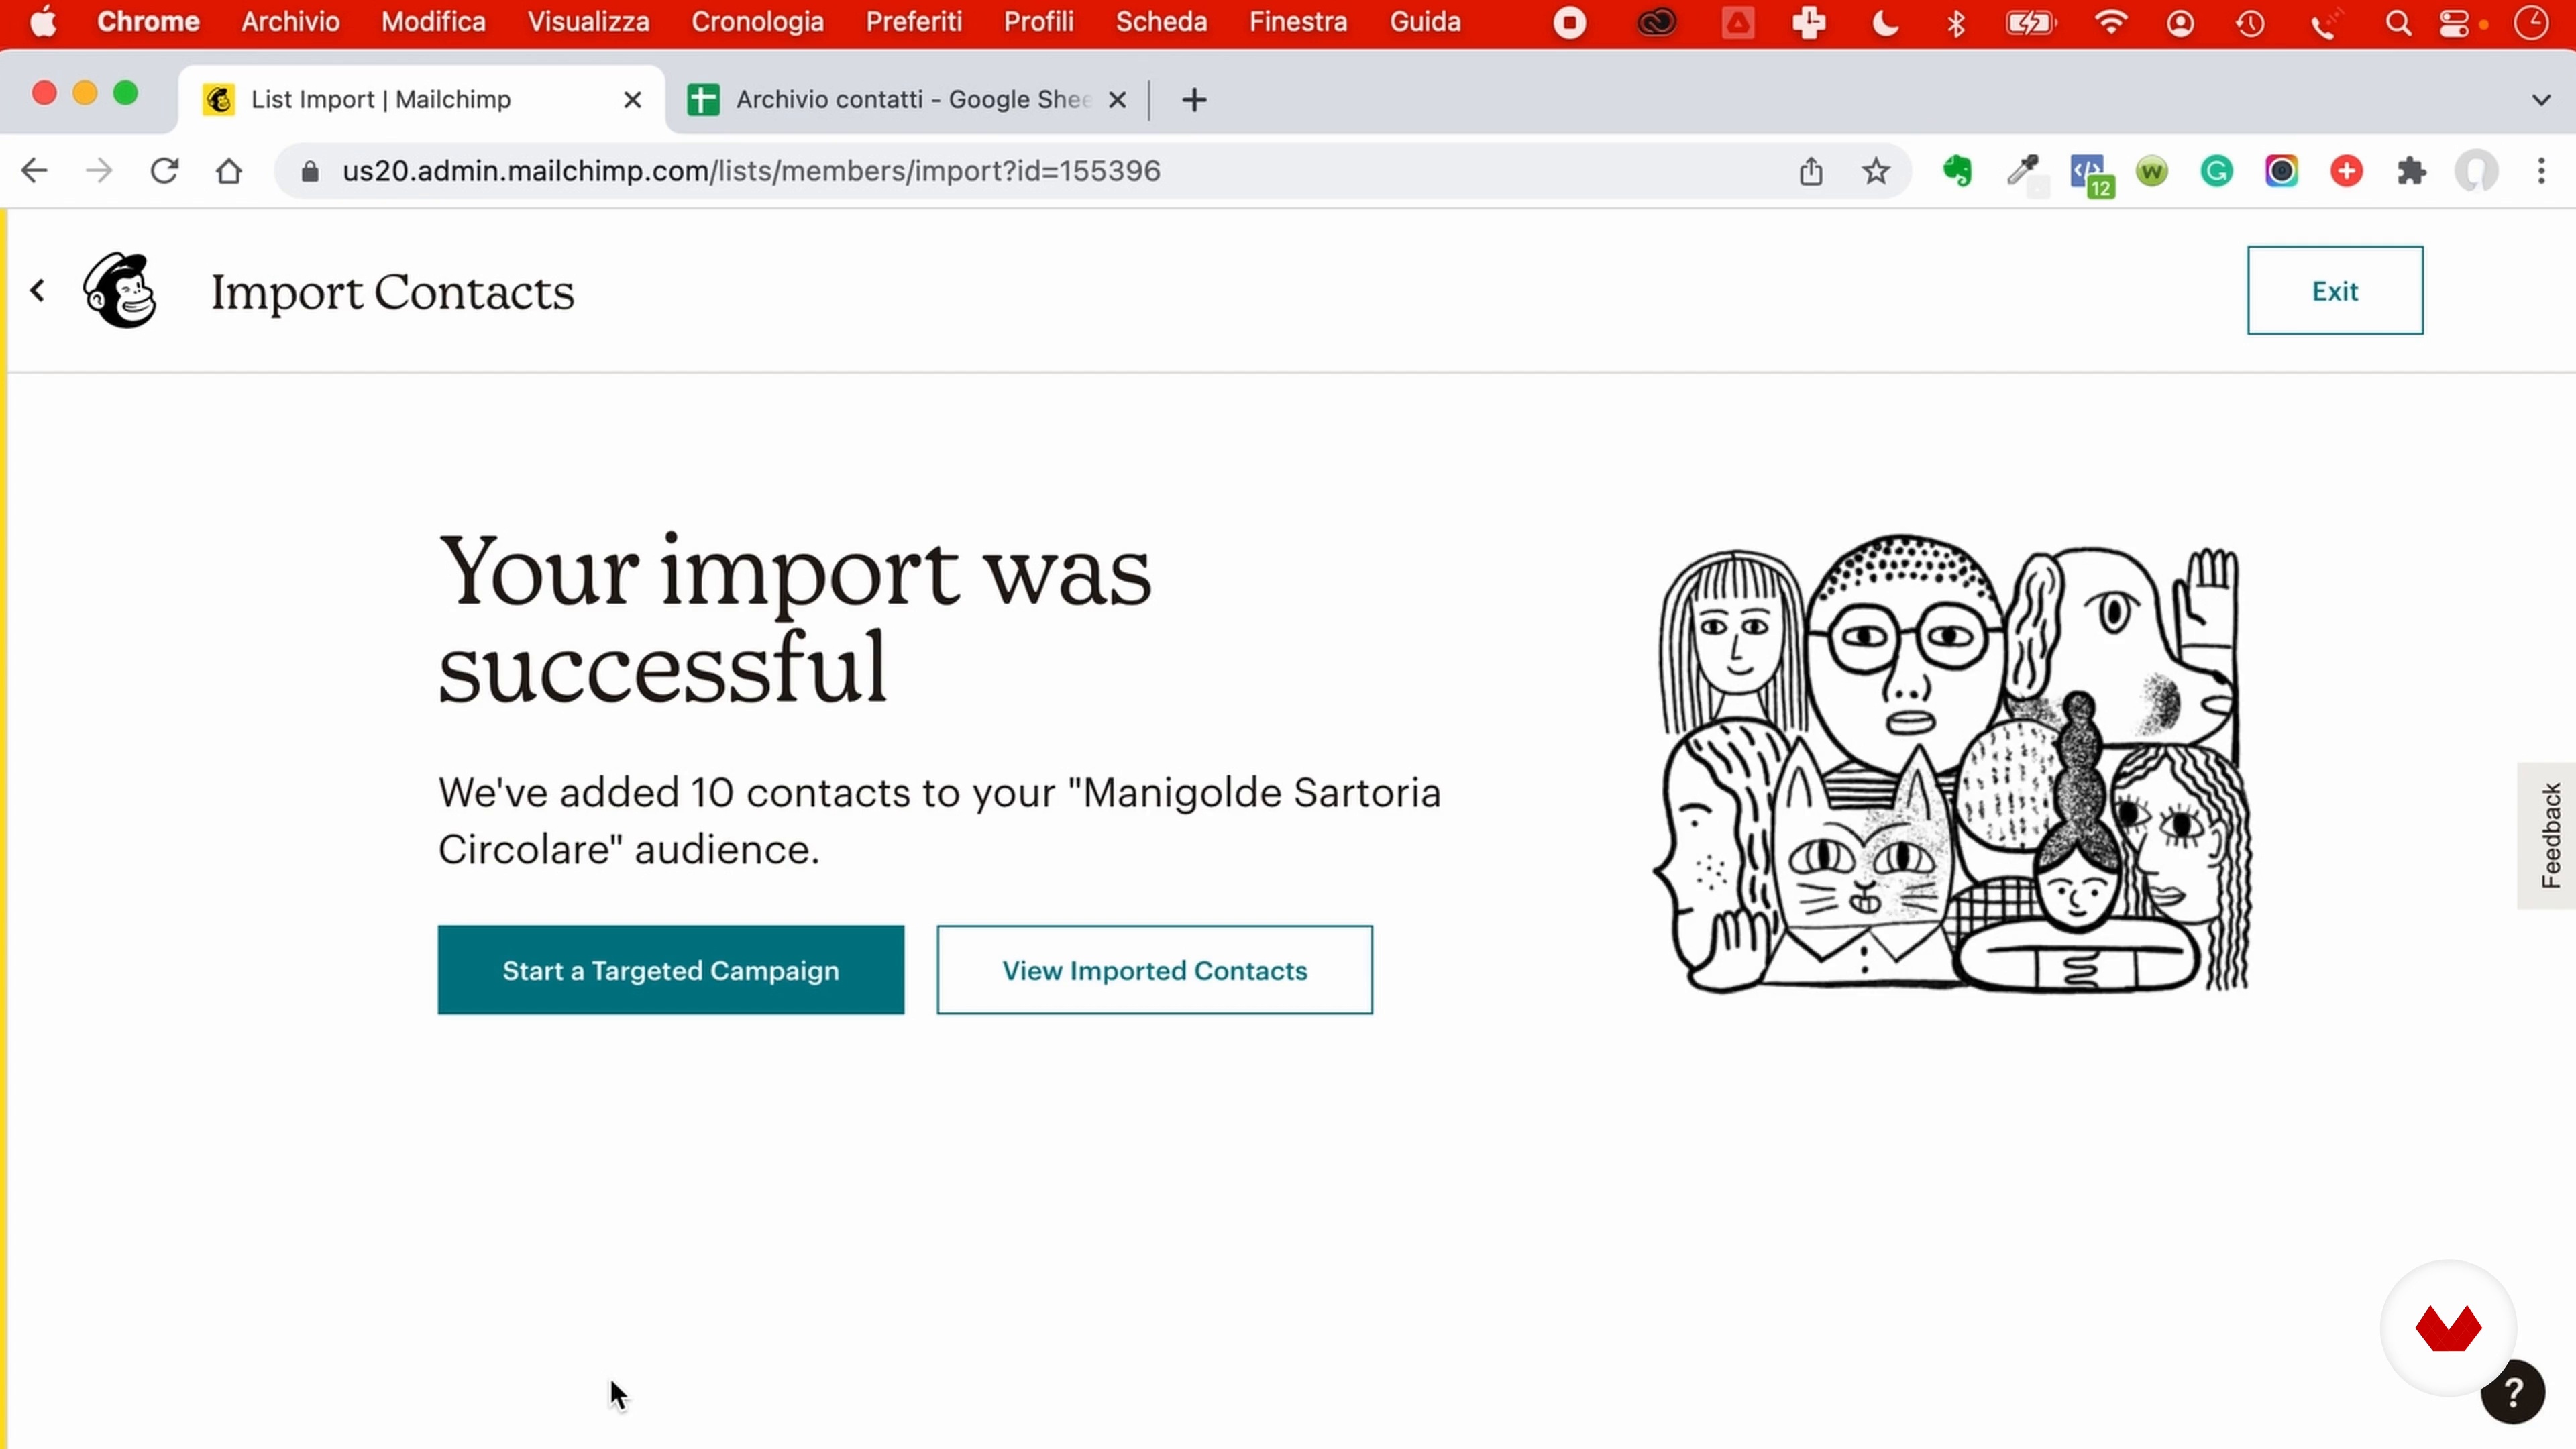Image resolution: width=2576 pixels, height=1449 pixels.
Task: Go forward in browser history
Action: (99, 171)
